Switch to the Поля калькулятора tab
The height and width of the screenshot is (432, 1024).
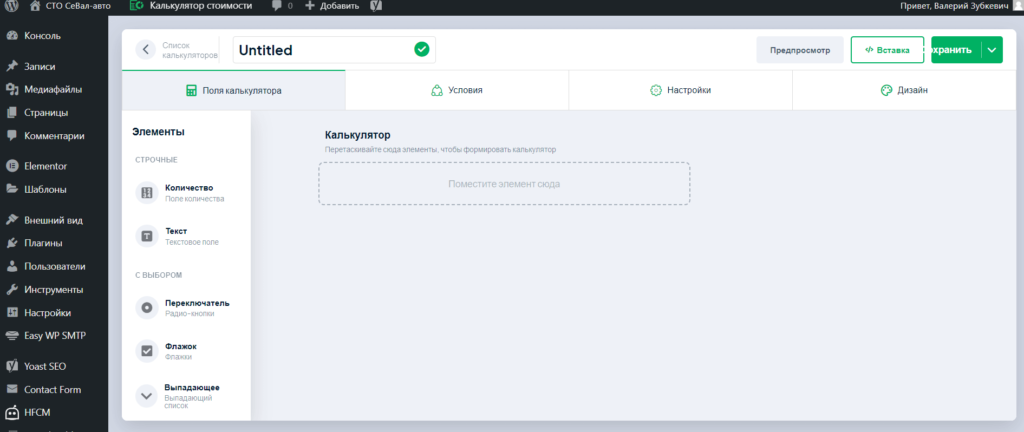tap(234, 90)
